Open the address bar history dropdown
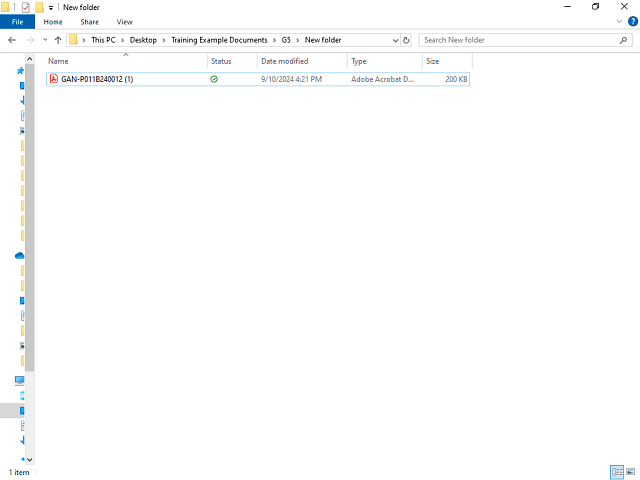The height and width of the screenshot is (480, 640). click(395, 40)
